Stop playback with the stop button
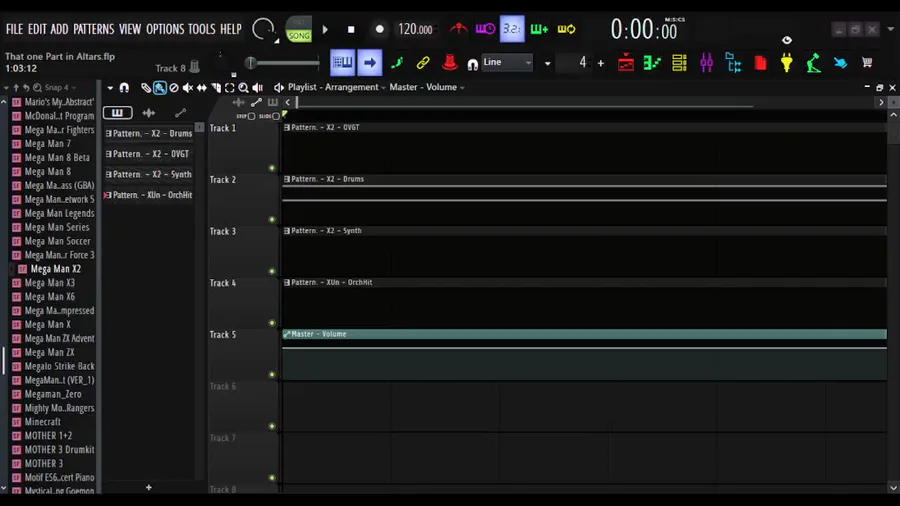 point(351,29)
